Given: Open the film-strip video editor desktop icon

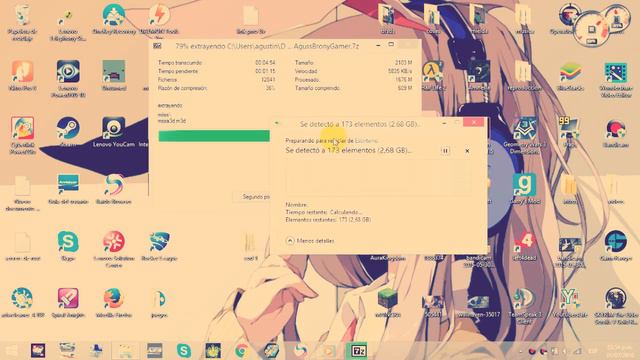Looking at the screenshot, I should (x=616, y=79).
